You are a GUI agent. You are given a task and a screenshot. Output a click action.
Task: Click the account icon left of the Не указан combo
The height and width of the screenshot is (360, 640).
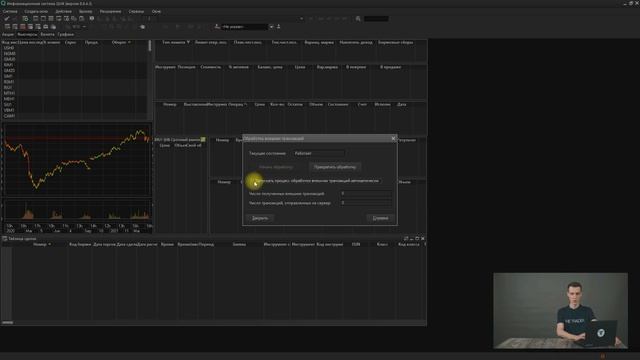[x=217, y=27]
